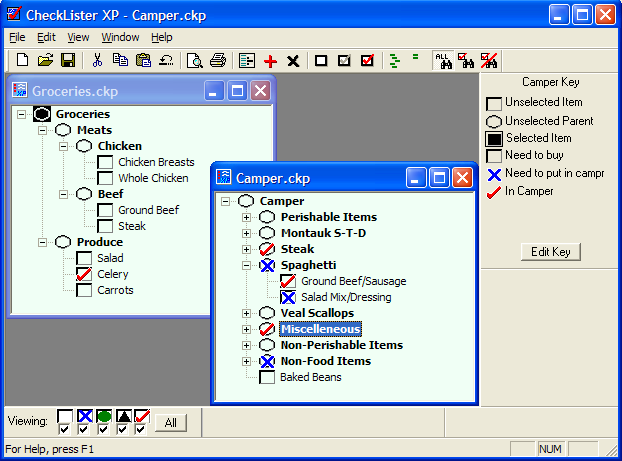
Task: Add an item with the red plus
Action: pos(270,61)
